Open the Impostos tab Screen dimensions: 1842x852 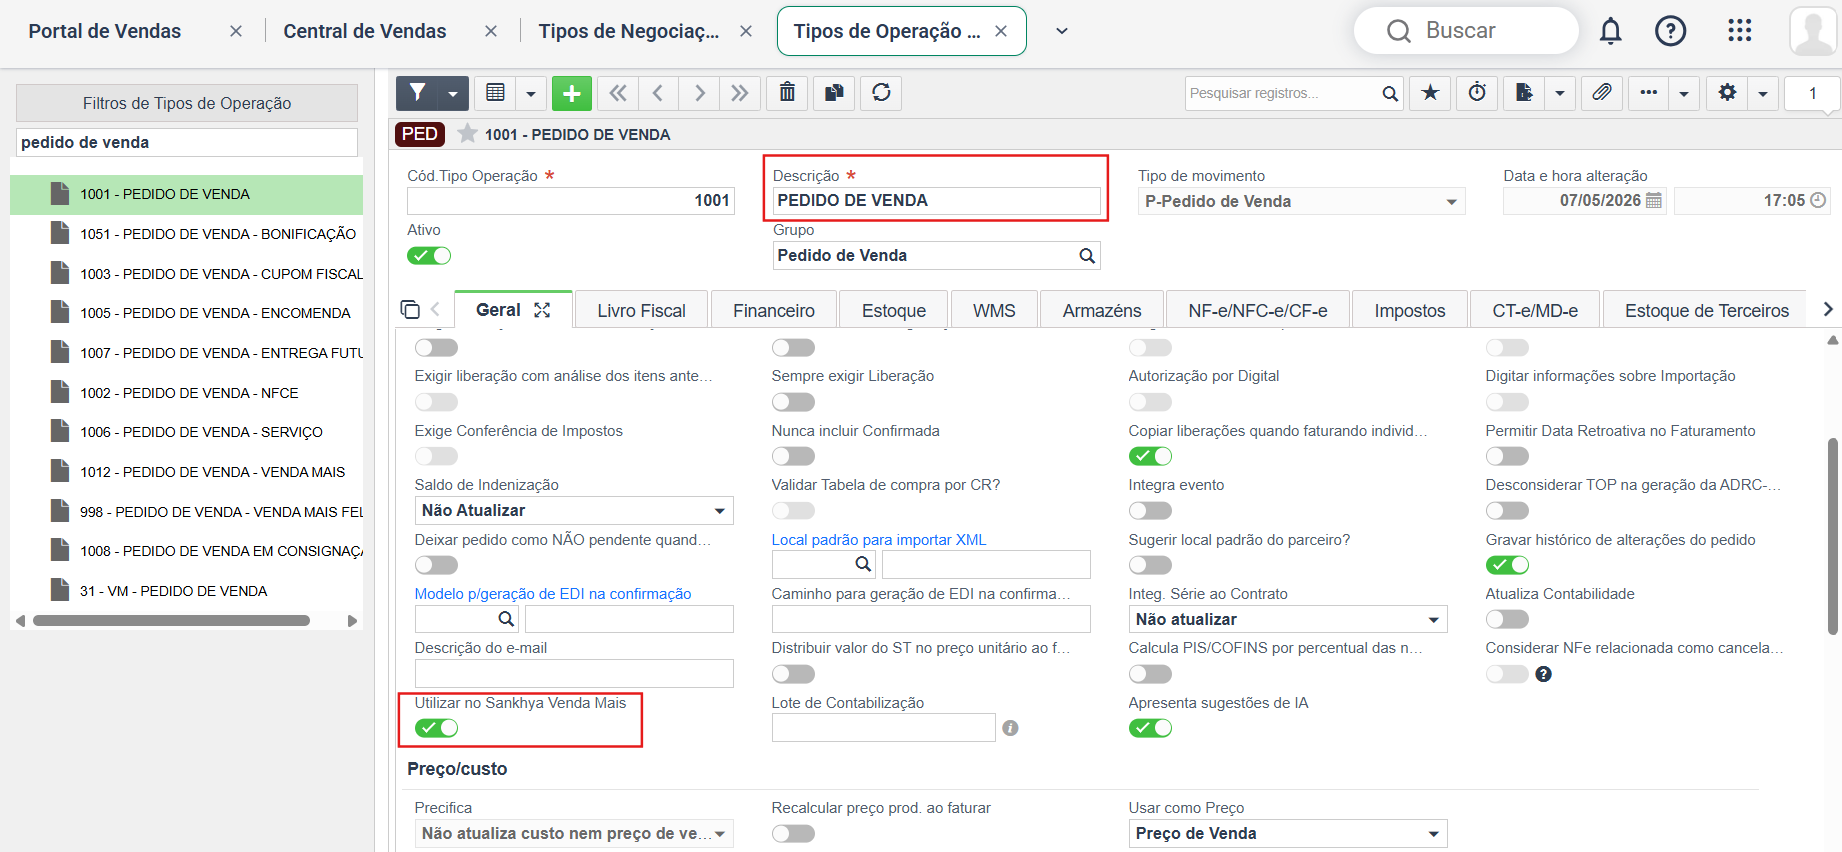[1409, 310]
